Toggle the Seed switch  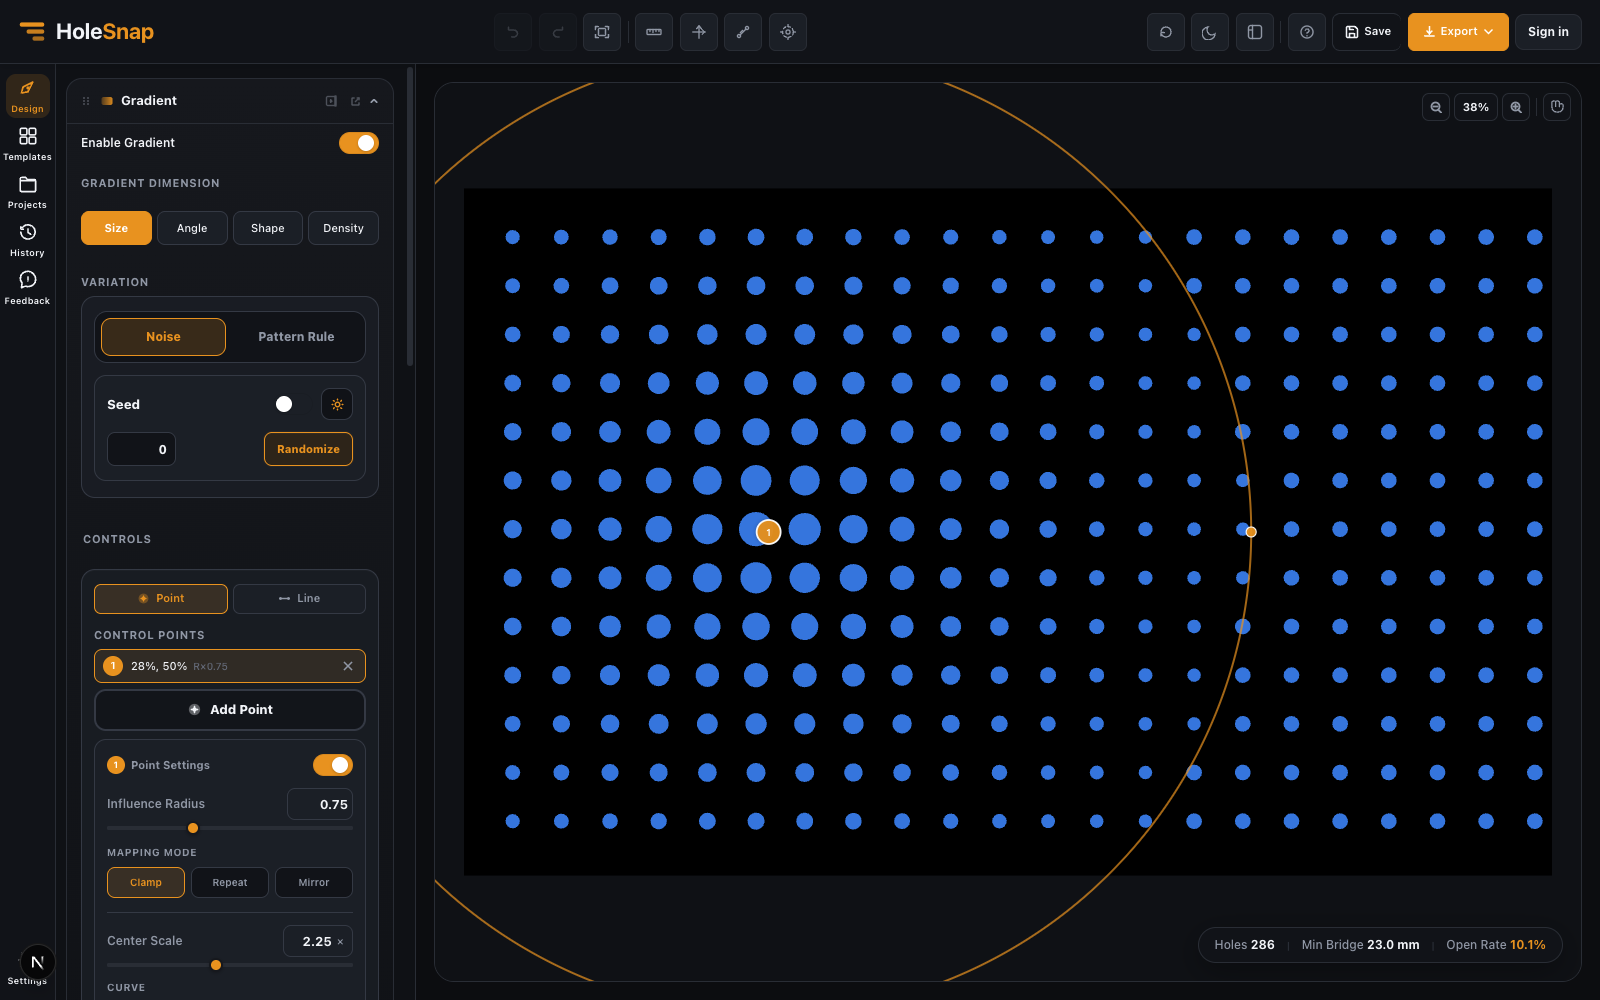point(294,404)
